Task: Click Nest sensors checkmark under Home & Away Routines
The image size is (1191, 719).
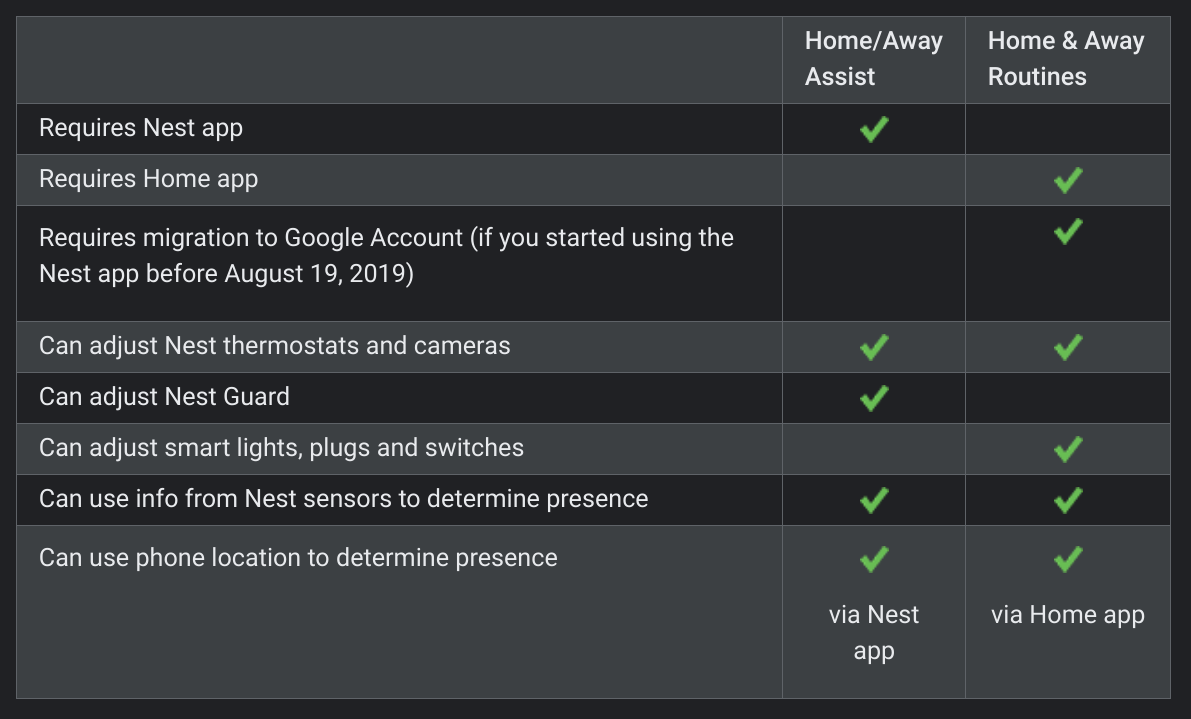Action: click(1068, 500)
